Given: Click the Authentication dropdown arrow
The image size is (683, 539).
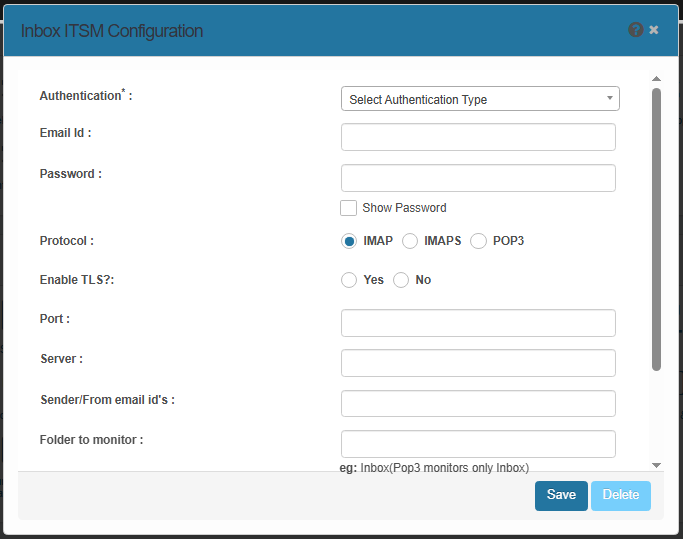Looking at the screenshot, I should tap(609, 98).
